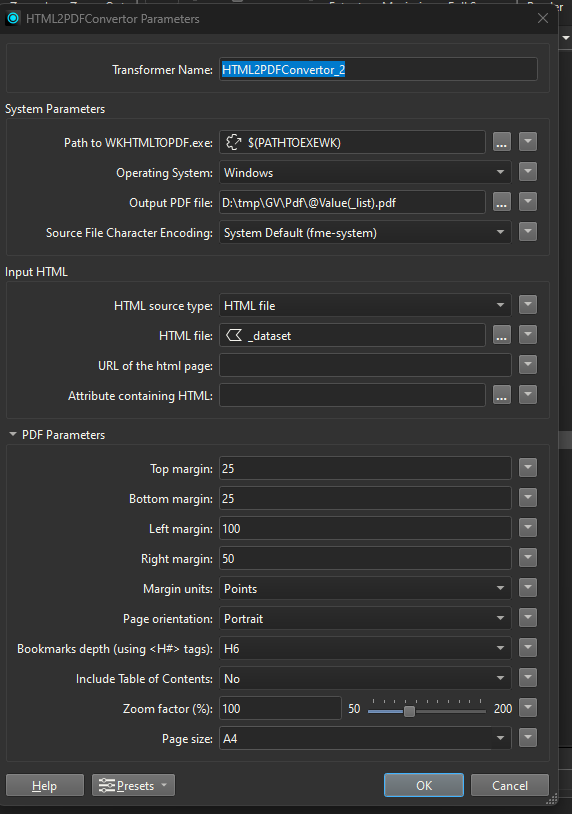
Task: Open the arrow menu beside Zoom factor slider
Action: click(528, 708)
